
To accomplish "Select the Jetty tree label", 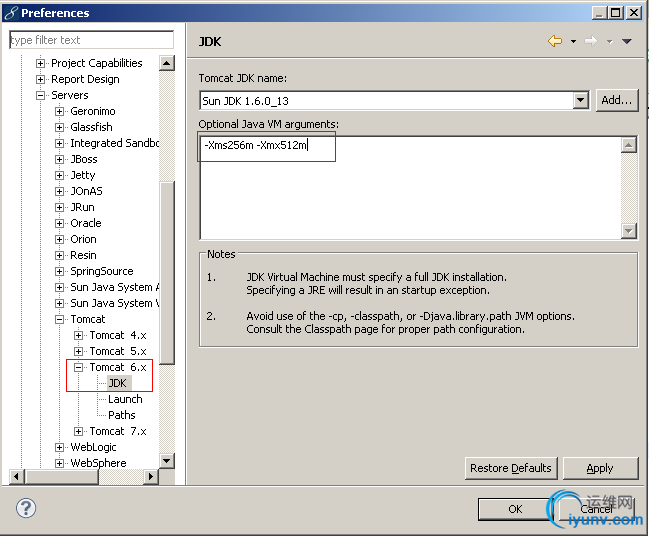I will point(83,175).
